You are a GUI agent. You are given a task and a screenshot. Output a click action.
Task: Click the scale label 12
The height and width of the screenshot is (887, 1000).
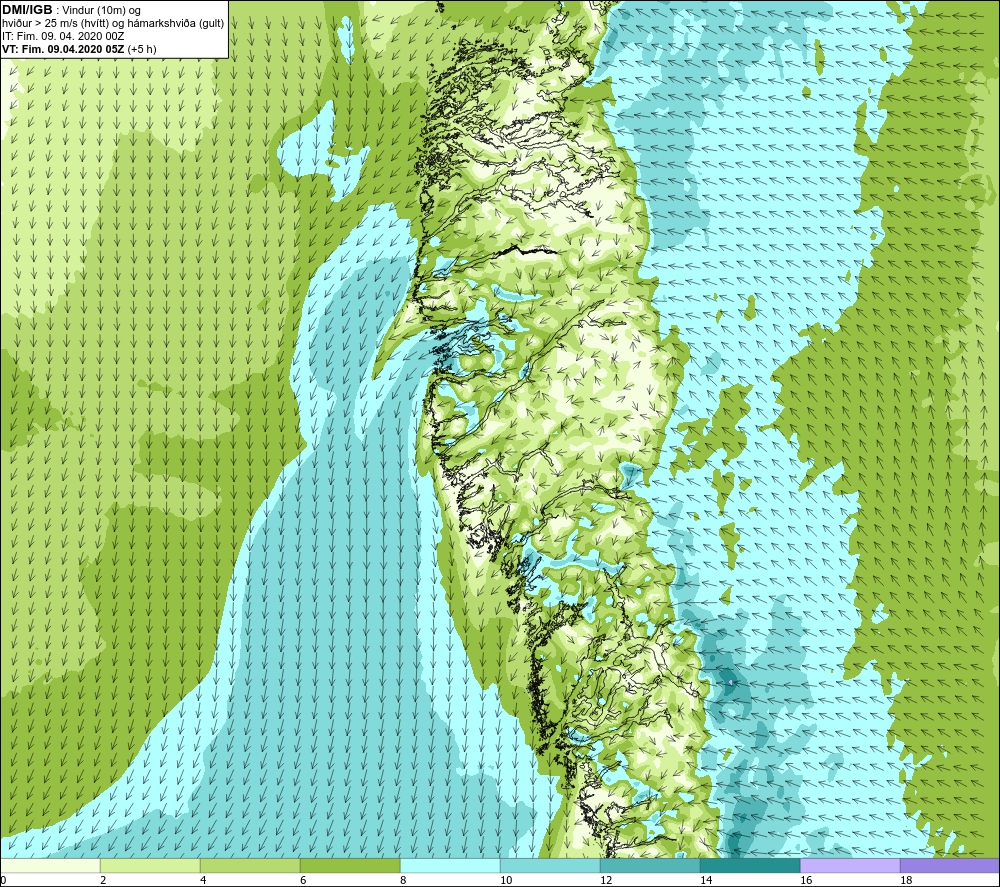point(606,881)
